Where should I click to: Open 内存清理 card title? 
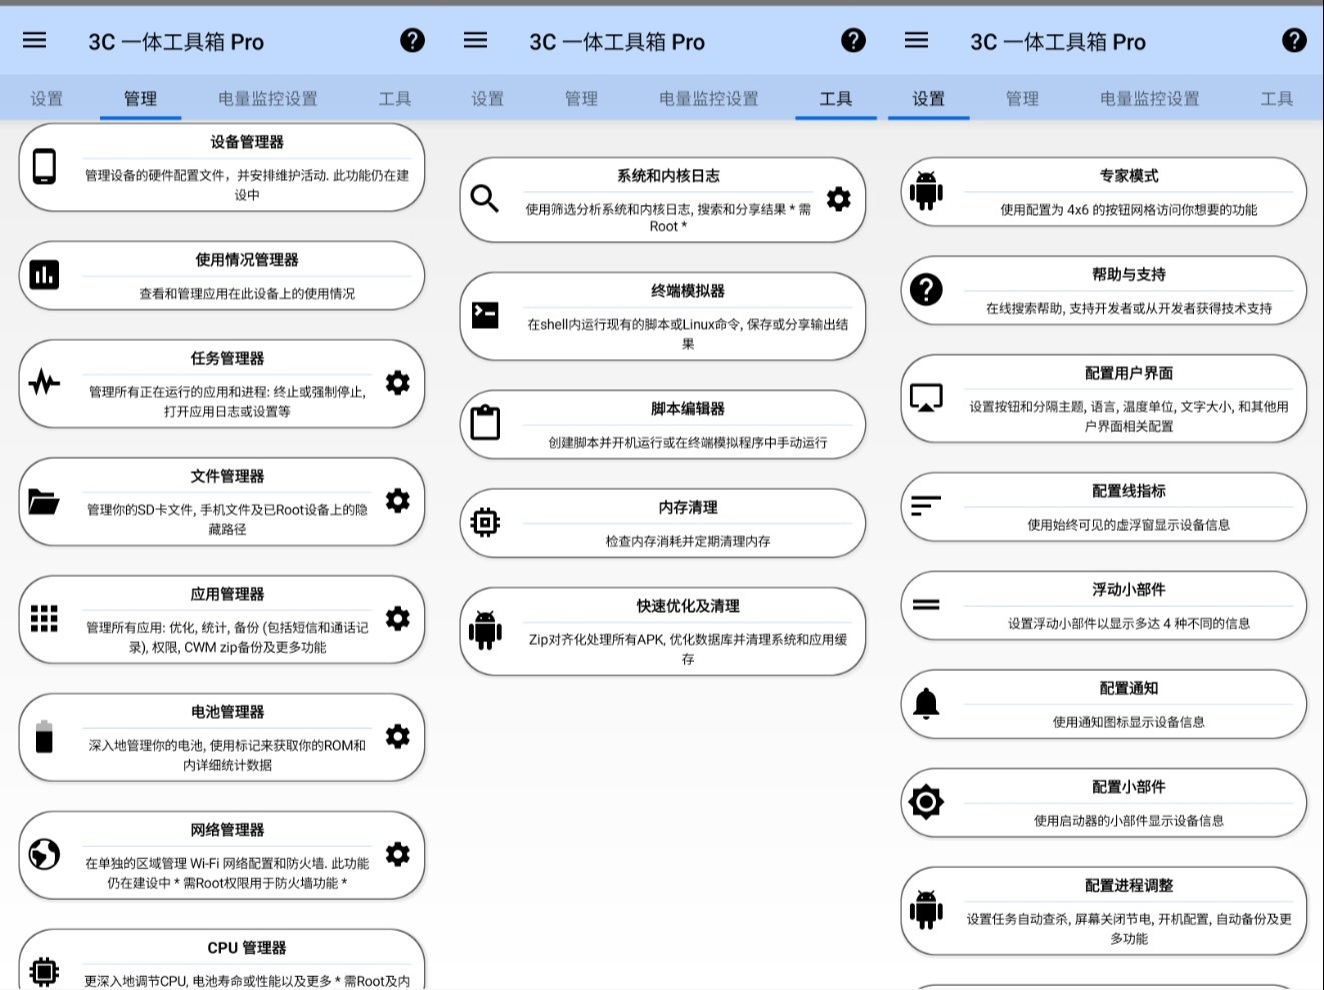(x=688, y=507)
